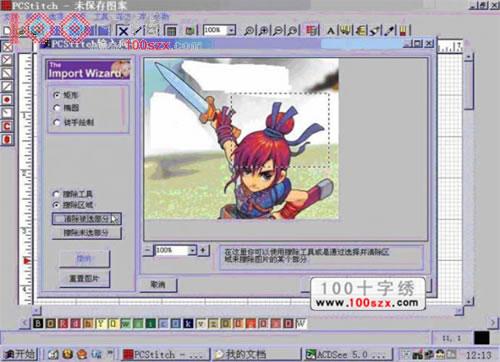
Task: Switch to ACDSee 5.0 taskbar window
Action: (x=347, y=354)
